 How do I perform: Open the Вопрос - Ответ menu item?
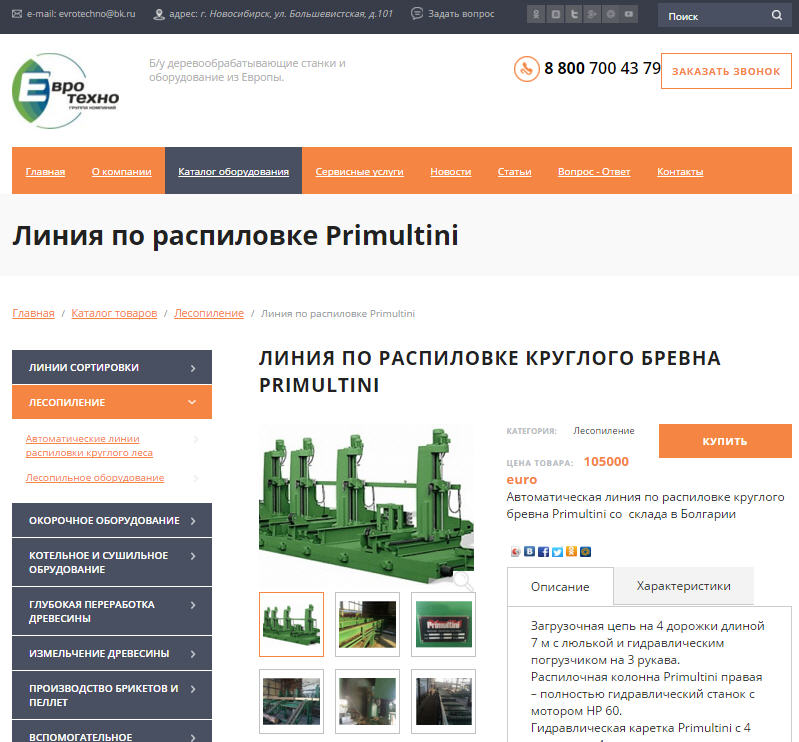tap(594, 172)
